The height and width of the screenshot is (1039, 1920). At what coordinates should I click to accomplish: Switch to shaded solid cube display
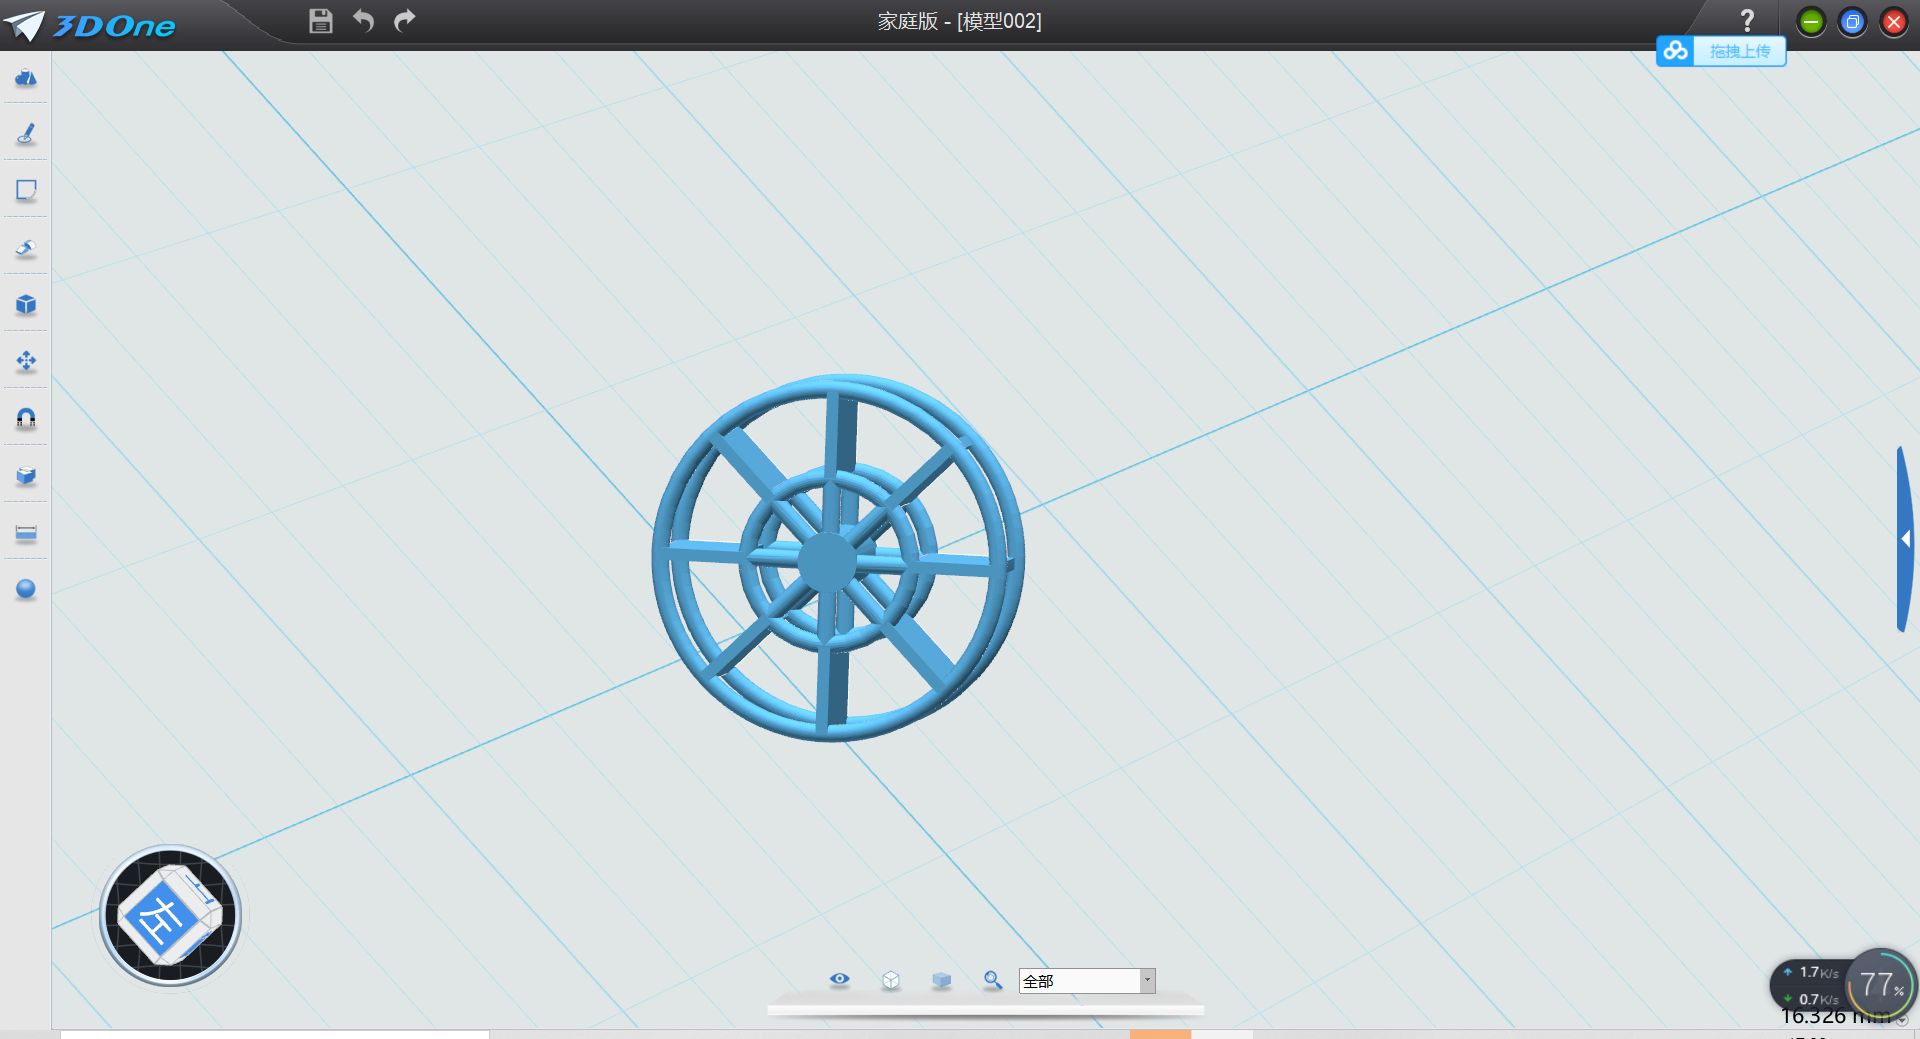click(x=942, y=981)
